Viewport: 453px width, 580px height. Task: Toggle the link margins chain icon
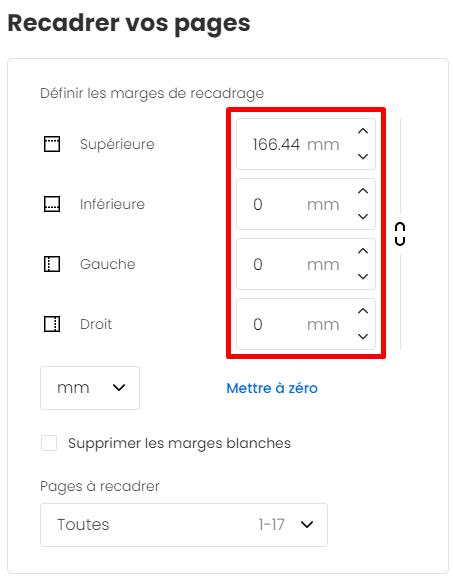click(400, 234)
